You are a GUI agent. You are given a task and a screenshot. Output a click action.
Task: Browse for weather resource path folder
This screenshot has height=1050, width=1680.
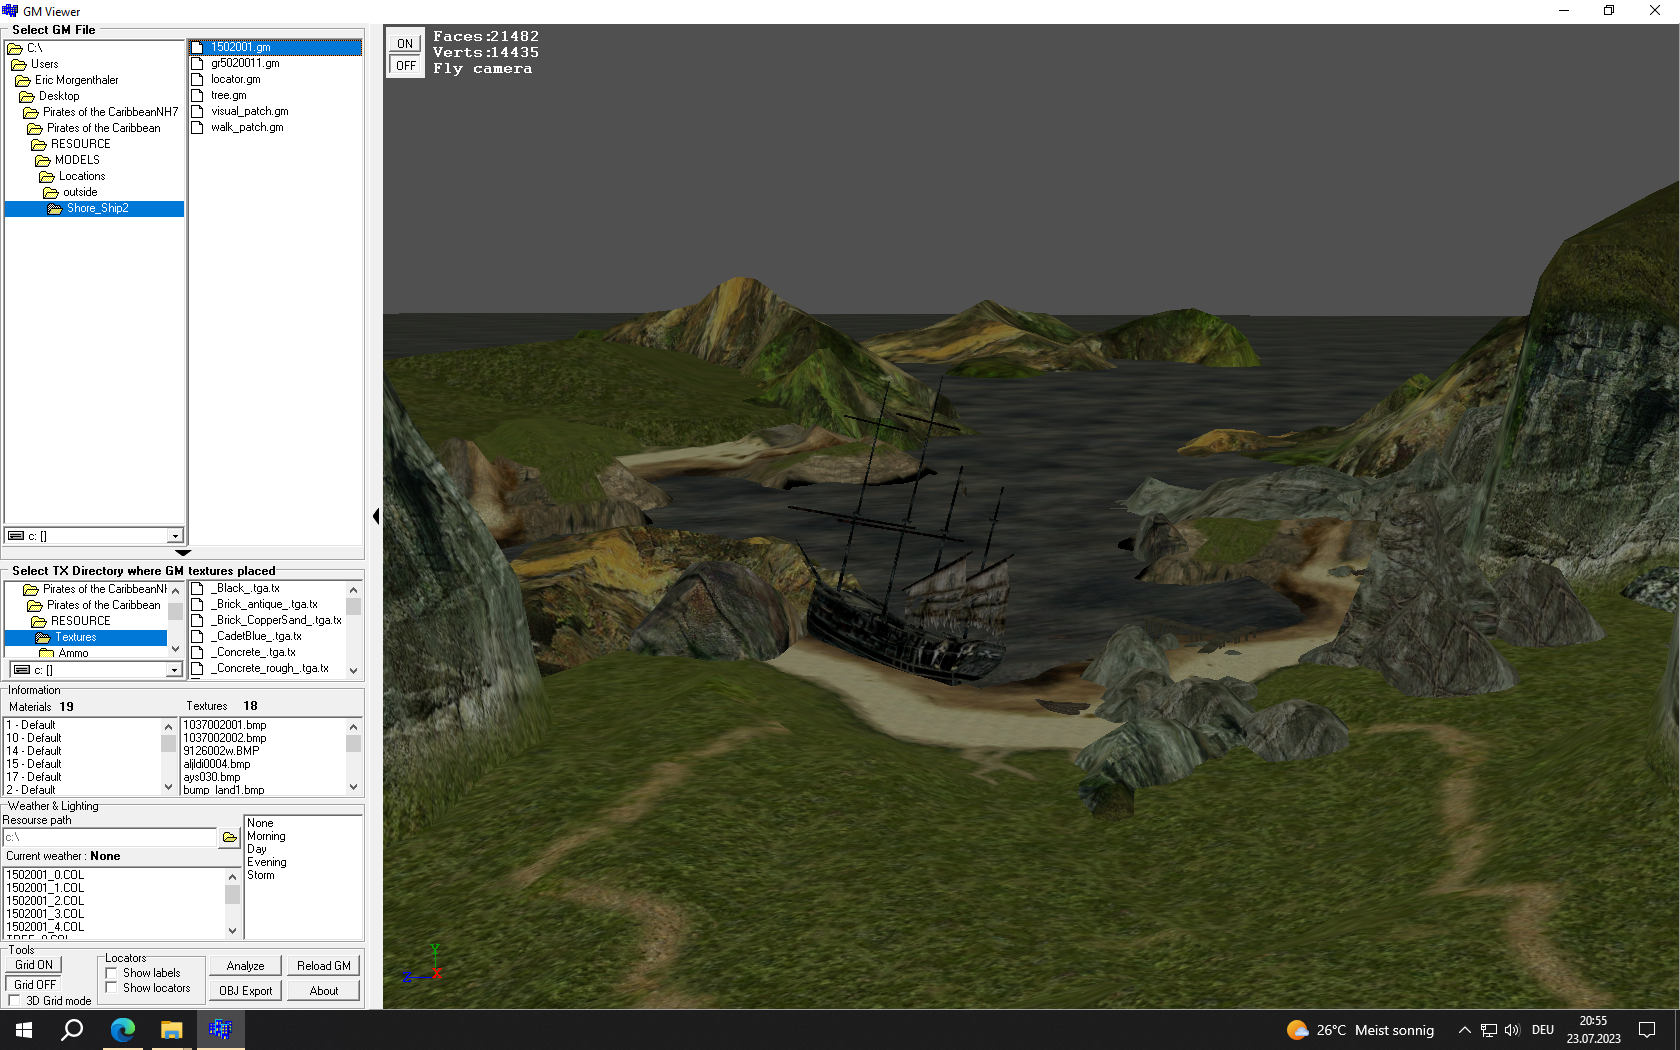pos(230,837)
